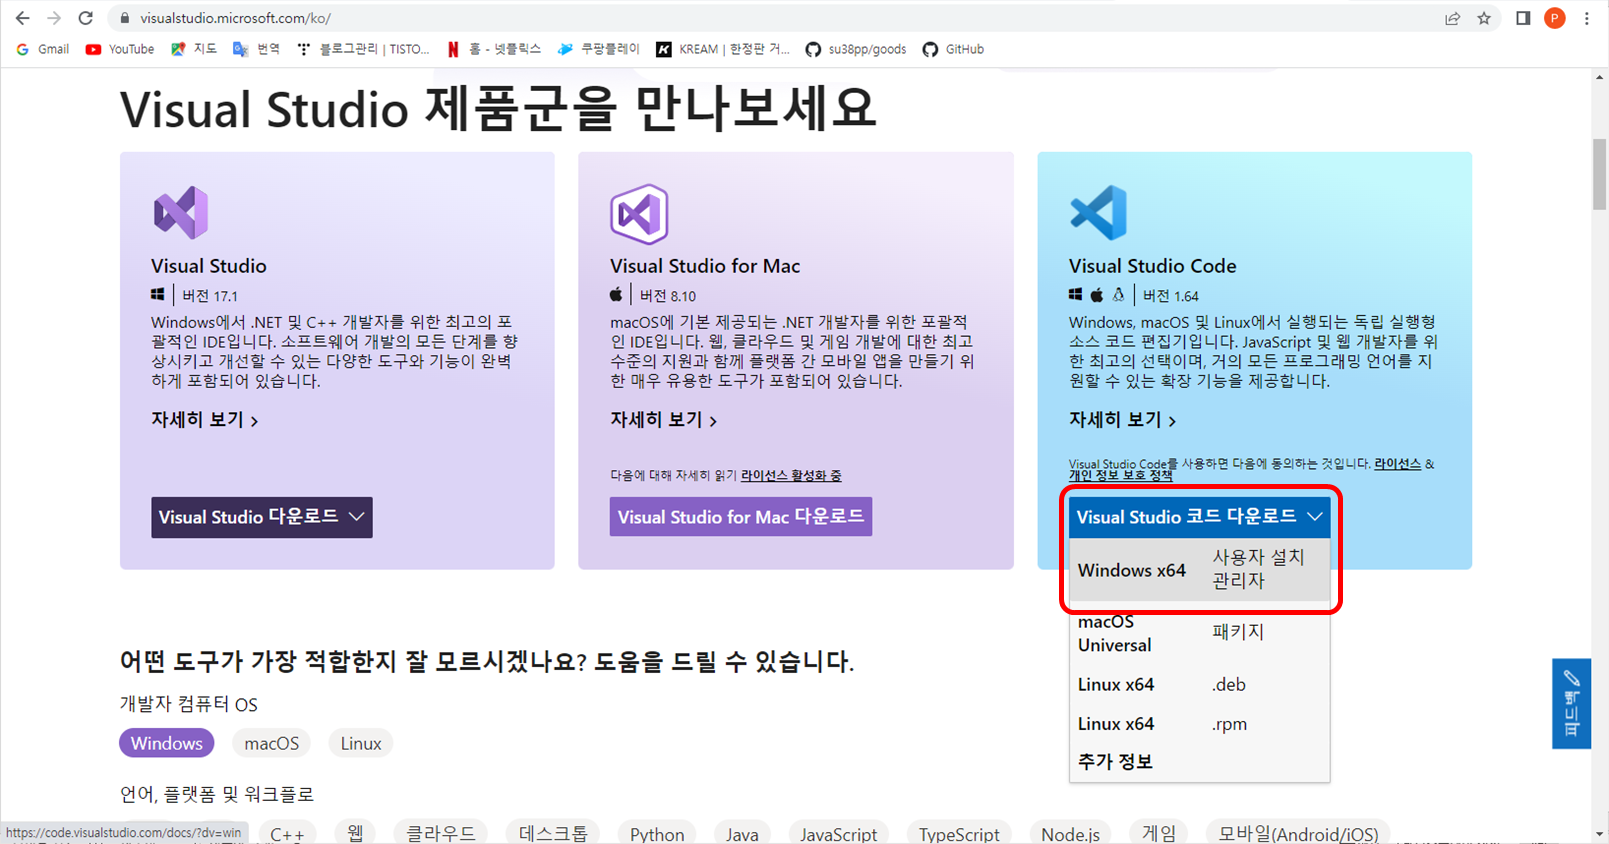Open the 블로그관리 TISTORY bookmark
This screenshot has height=844, width=1609.
point(363,49)
